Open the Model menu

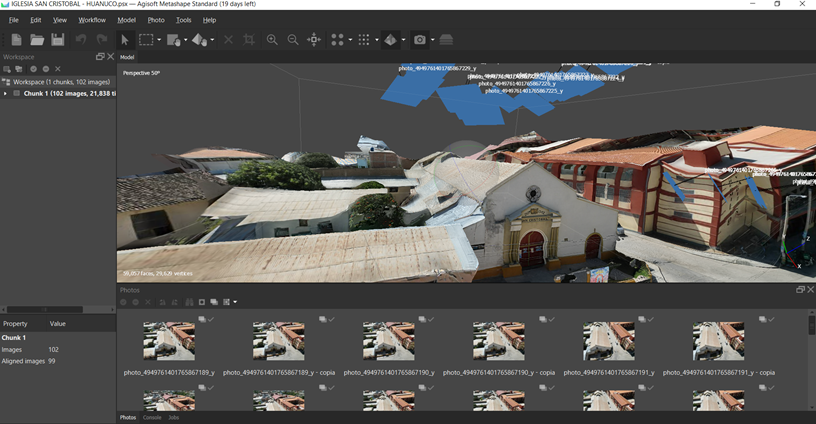[x=126, y=20]
